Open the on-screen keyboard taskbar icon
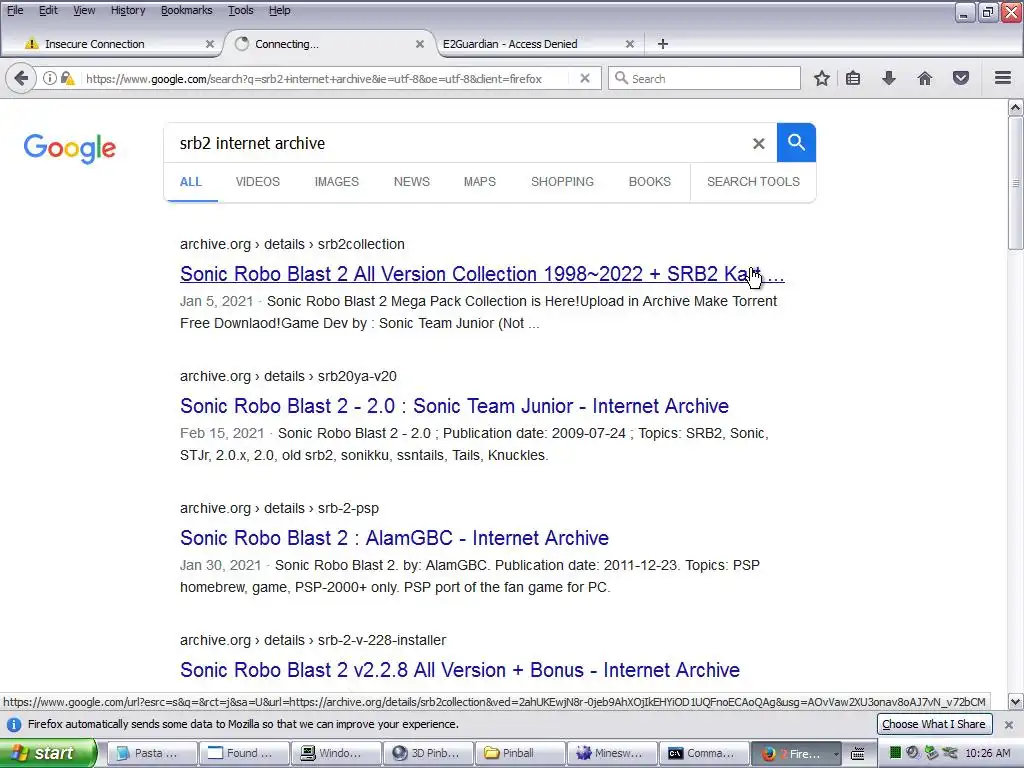Screen dimensions: 1024x768 point(857,753)
